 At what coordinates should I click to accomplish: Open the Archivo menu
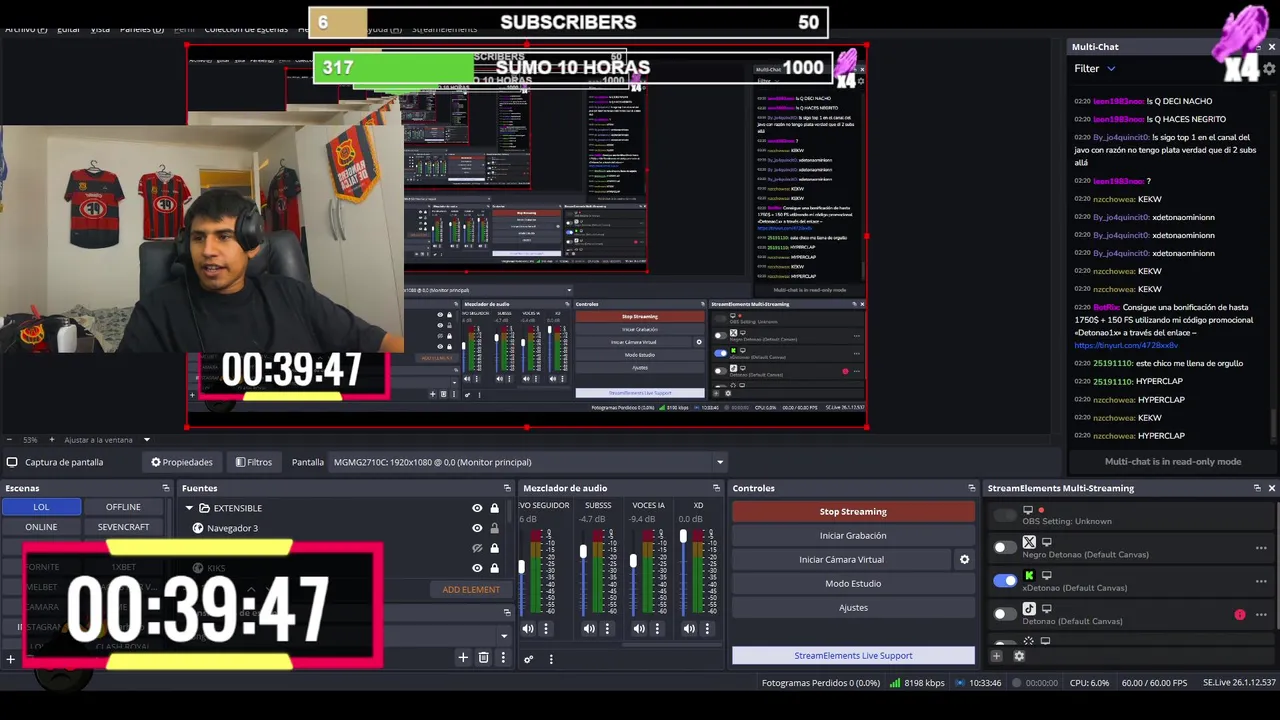pyautogui.click(x=26, y=29)
